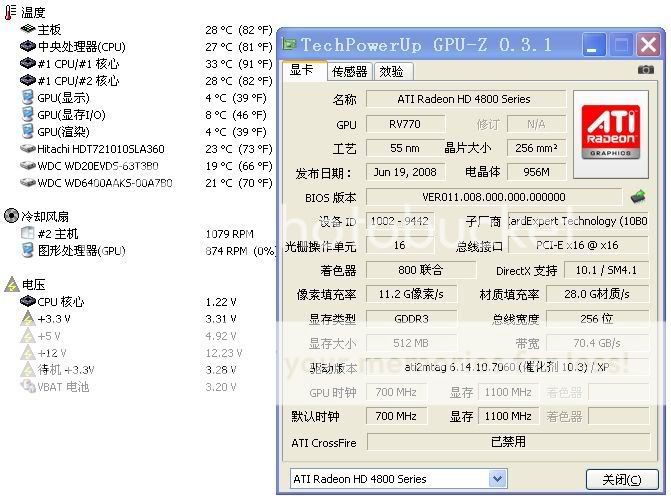Click the GPU(显存I/O) temperature 8 °C
Image resolution: width=671 pixels, height=500 pixels.
tap(236, 115)
